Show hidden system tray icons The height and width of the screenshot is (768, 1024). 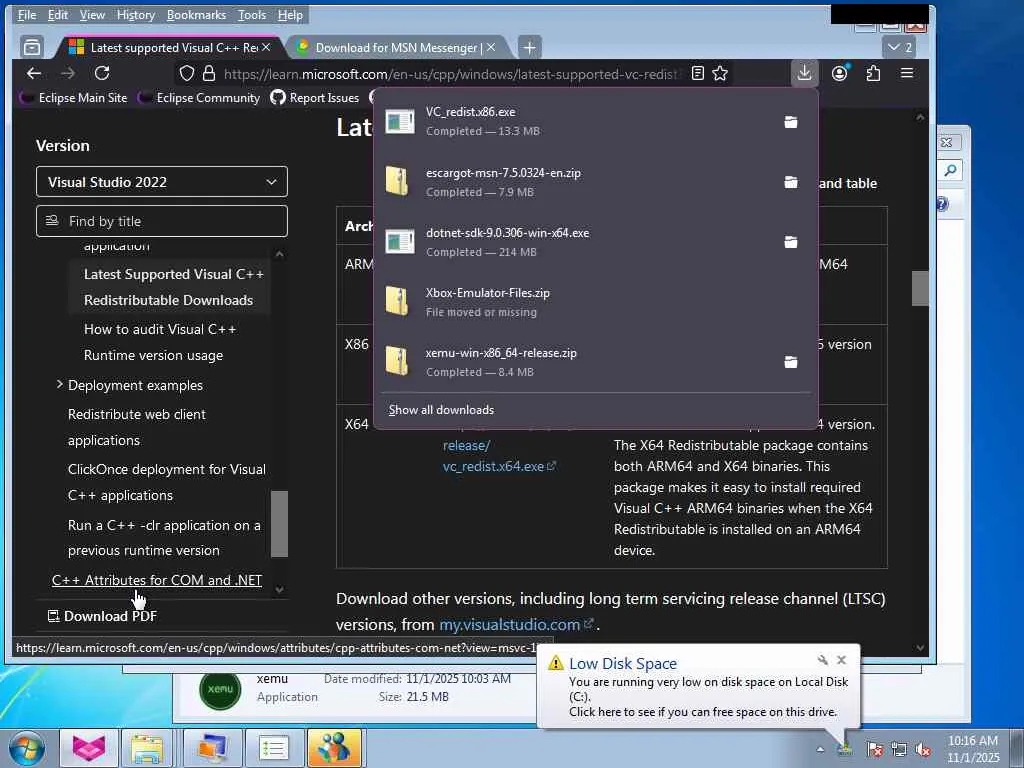point(820,750)
